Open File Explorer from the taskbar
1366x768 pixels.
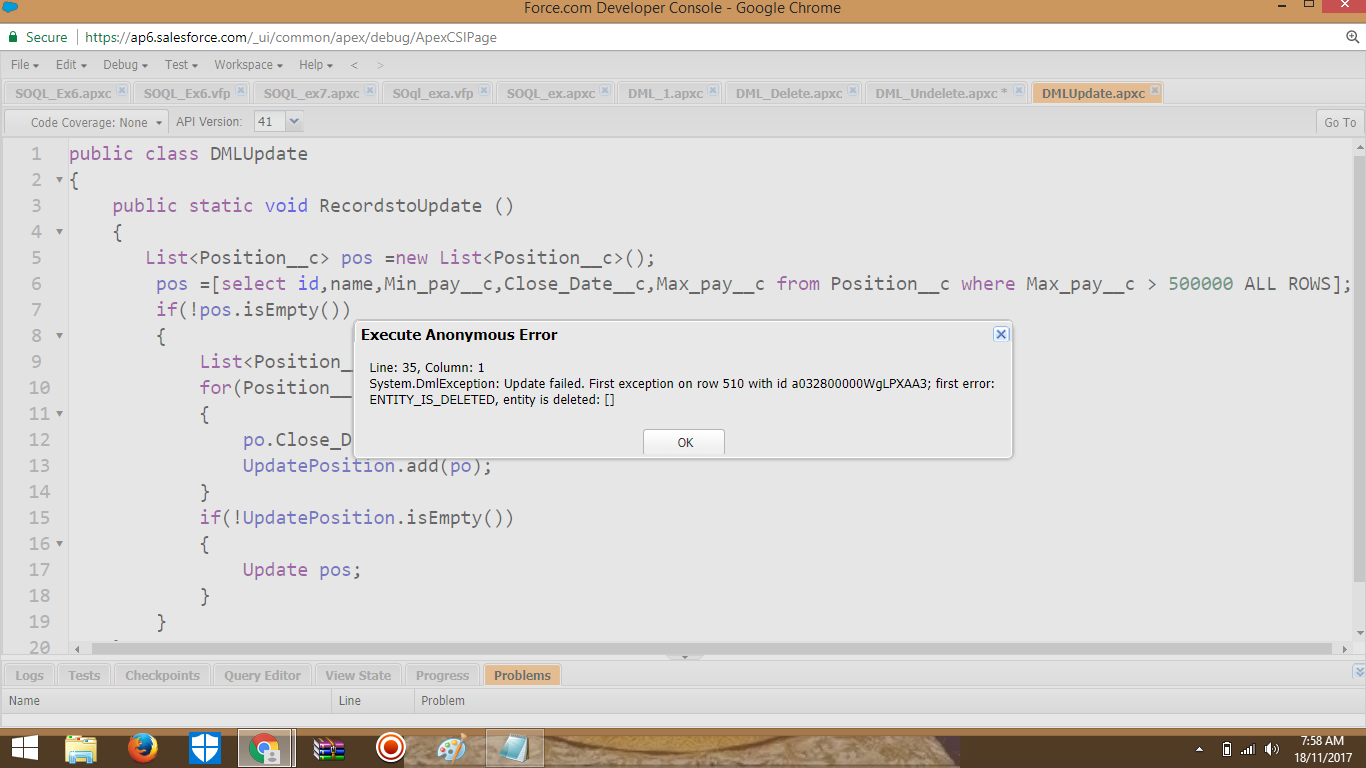coord(81,748)
